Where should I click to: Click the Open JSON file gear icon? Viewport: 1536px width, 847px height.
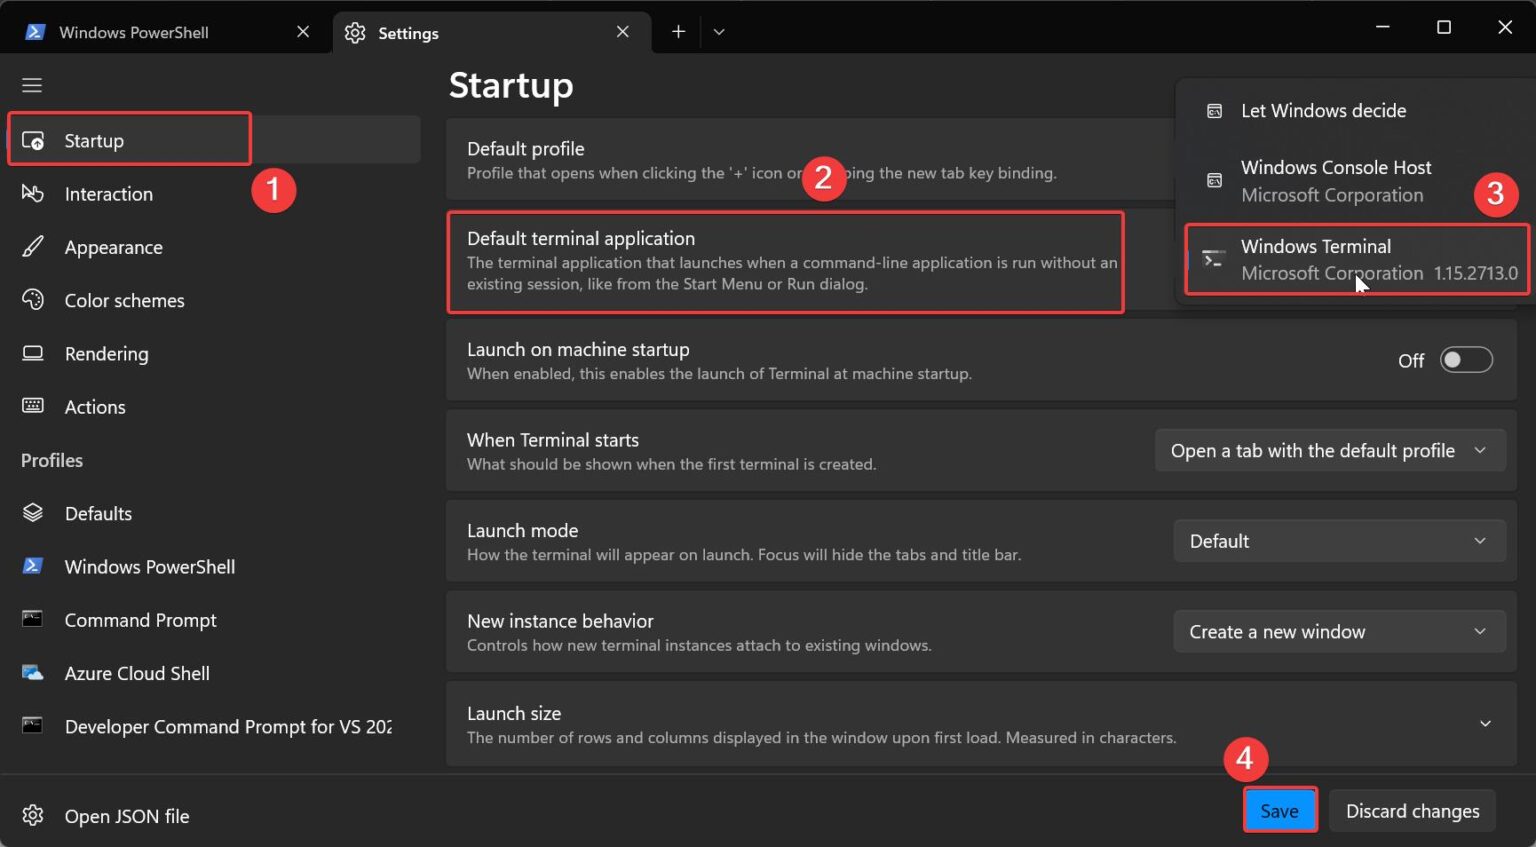pyautogui.click(x=33, y=815)
